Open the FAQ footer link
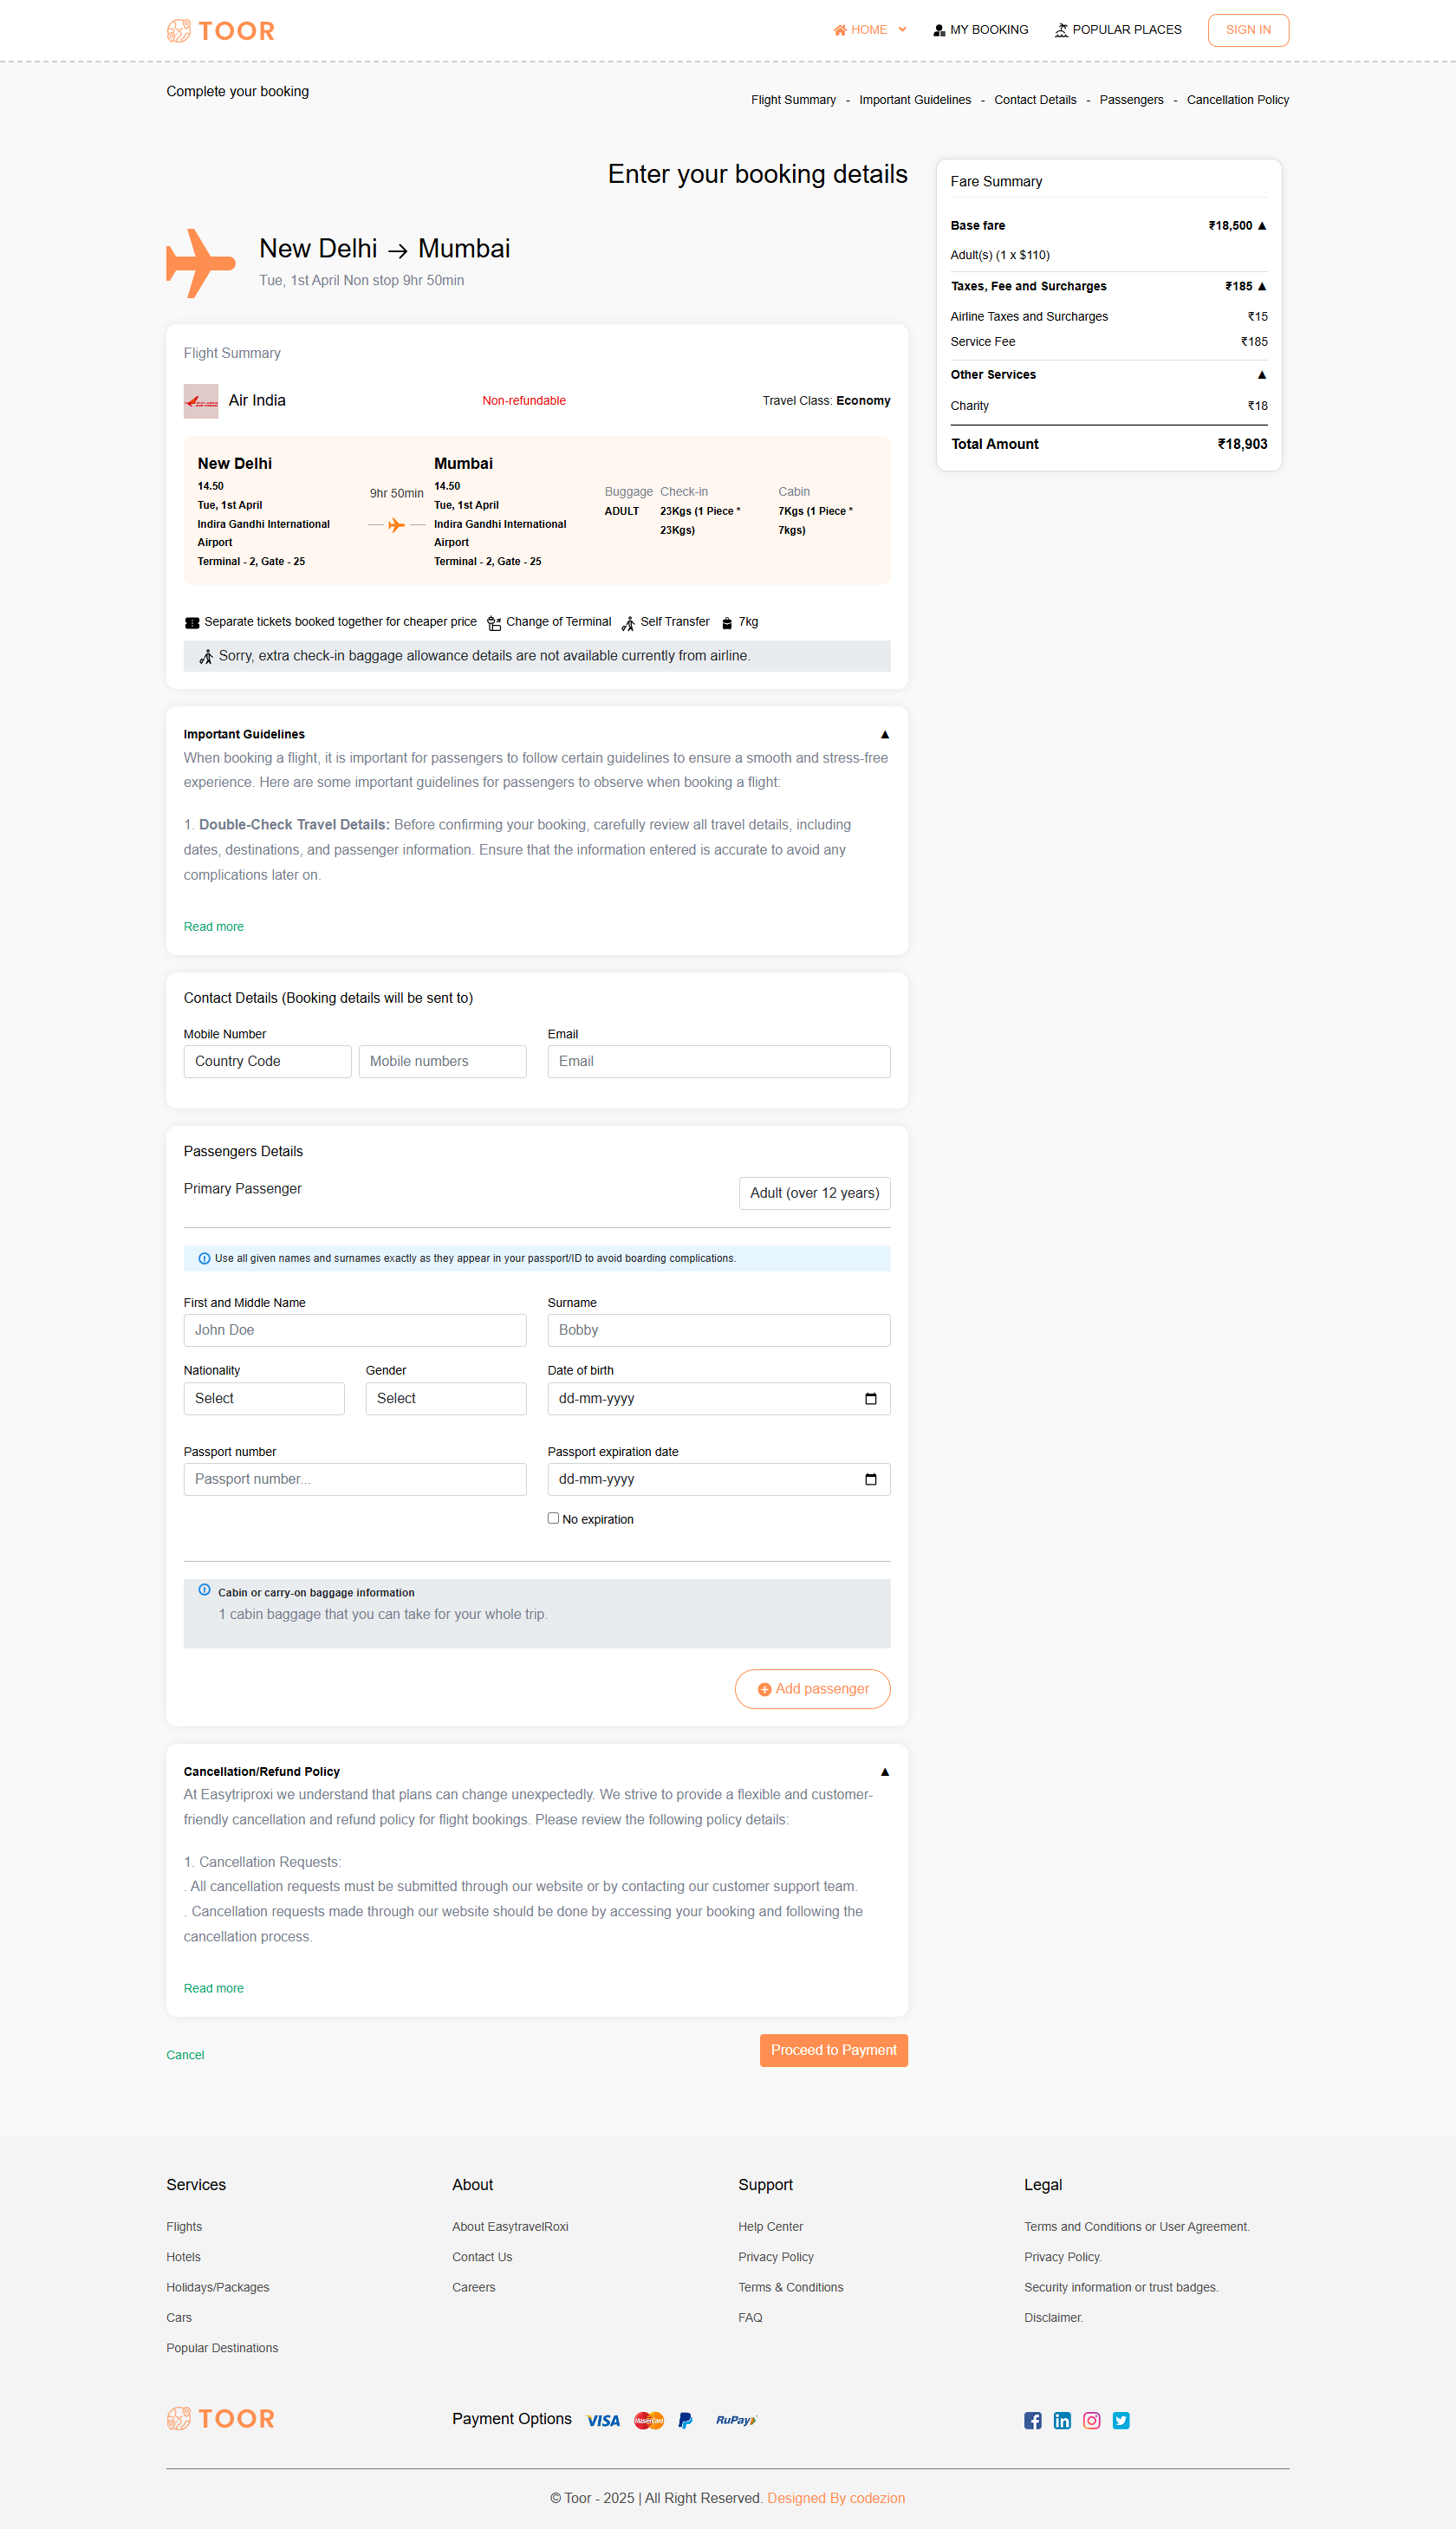The image size is (1456, 2529). (750, 2318)
